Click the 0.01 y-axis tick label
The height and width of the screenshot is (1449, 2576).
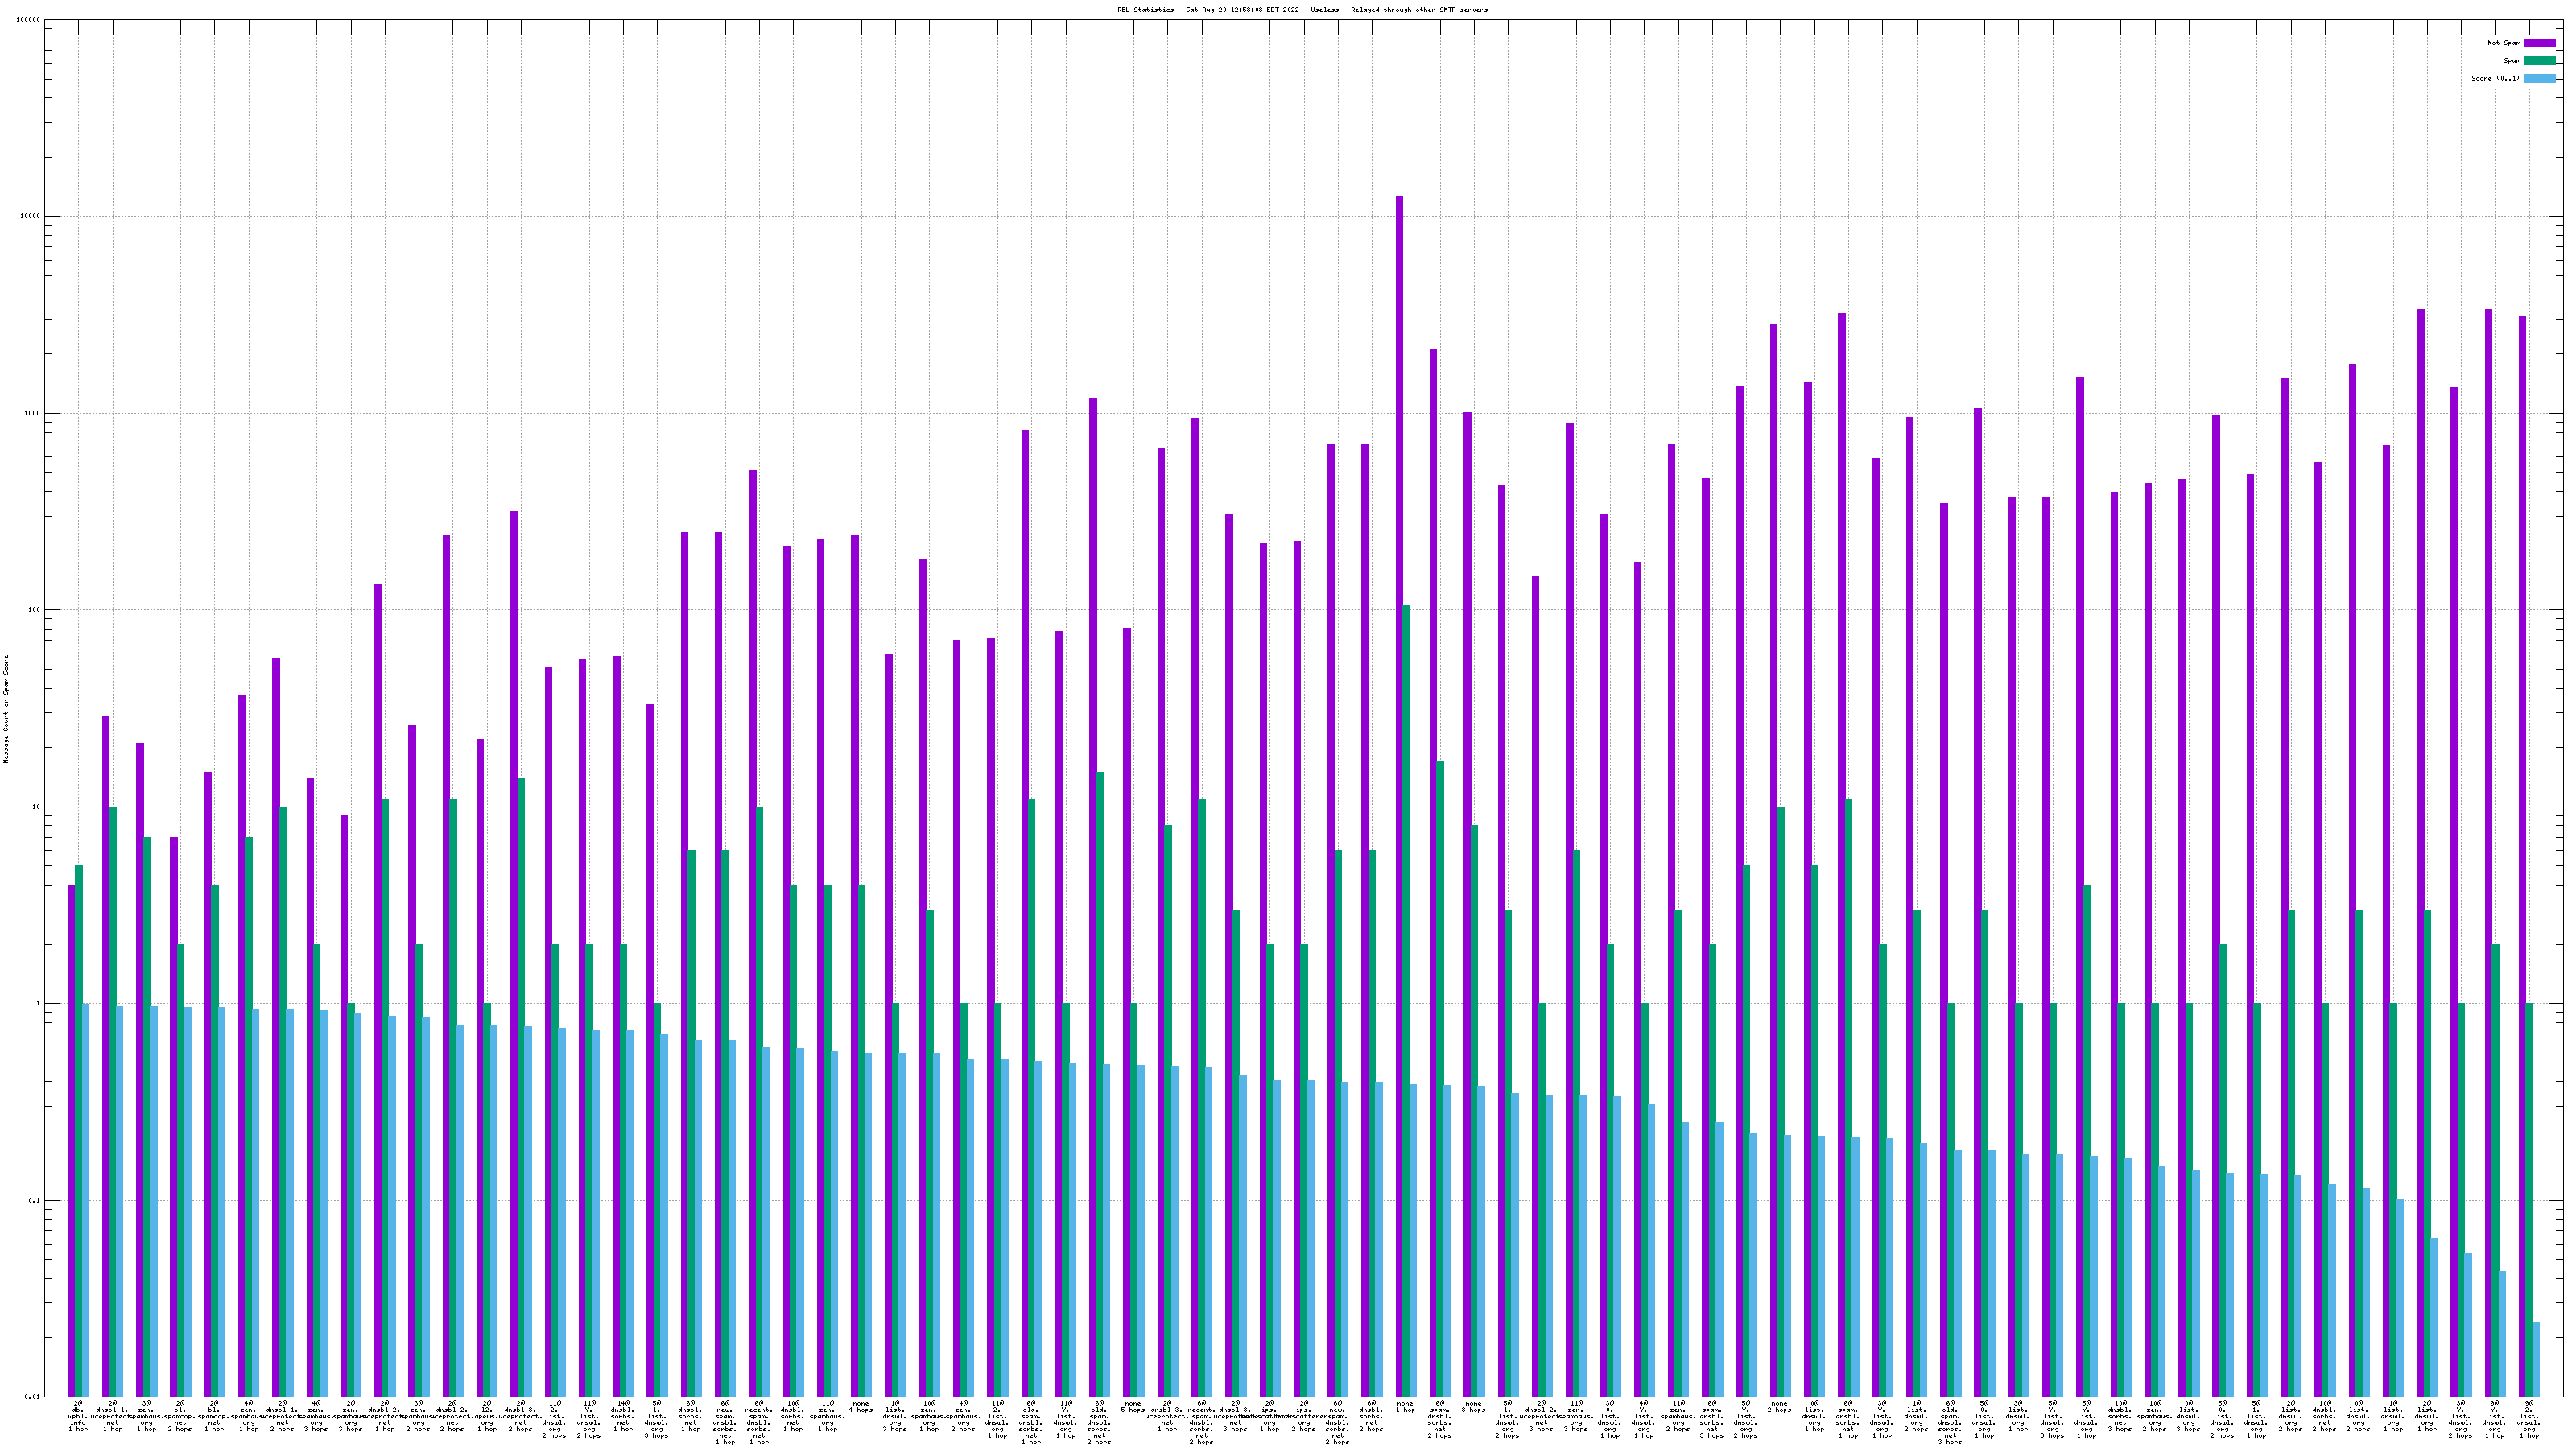33,1397
